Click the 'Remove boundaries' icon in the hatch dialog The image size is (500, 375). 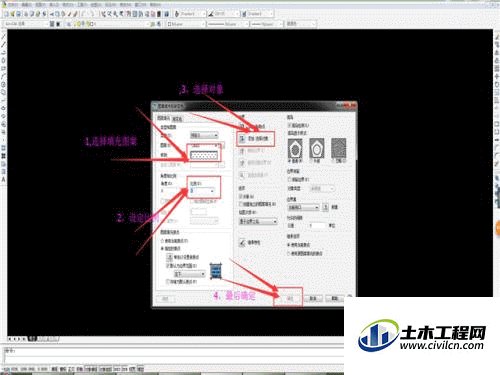click(x=242, y=151)
